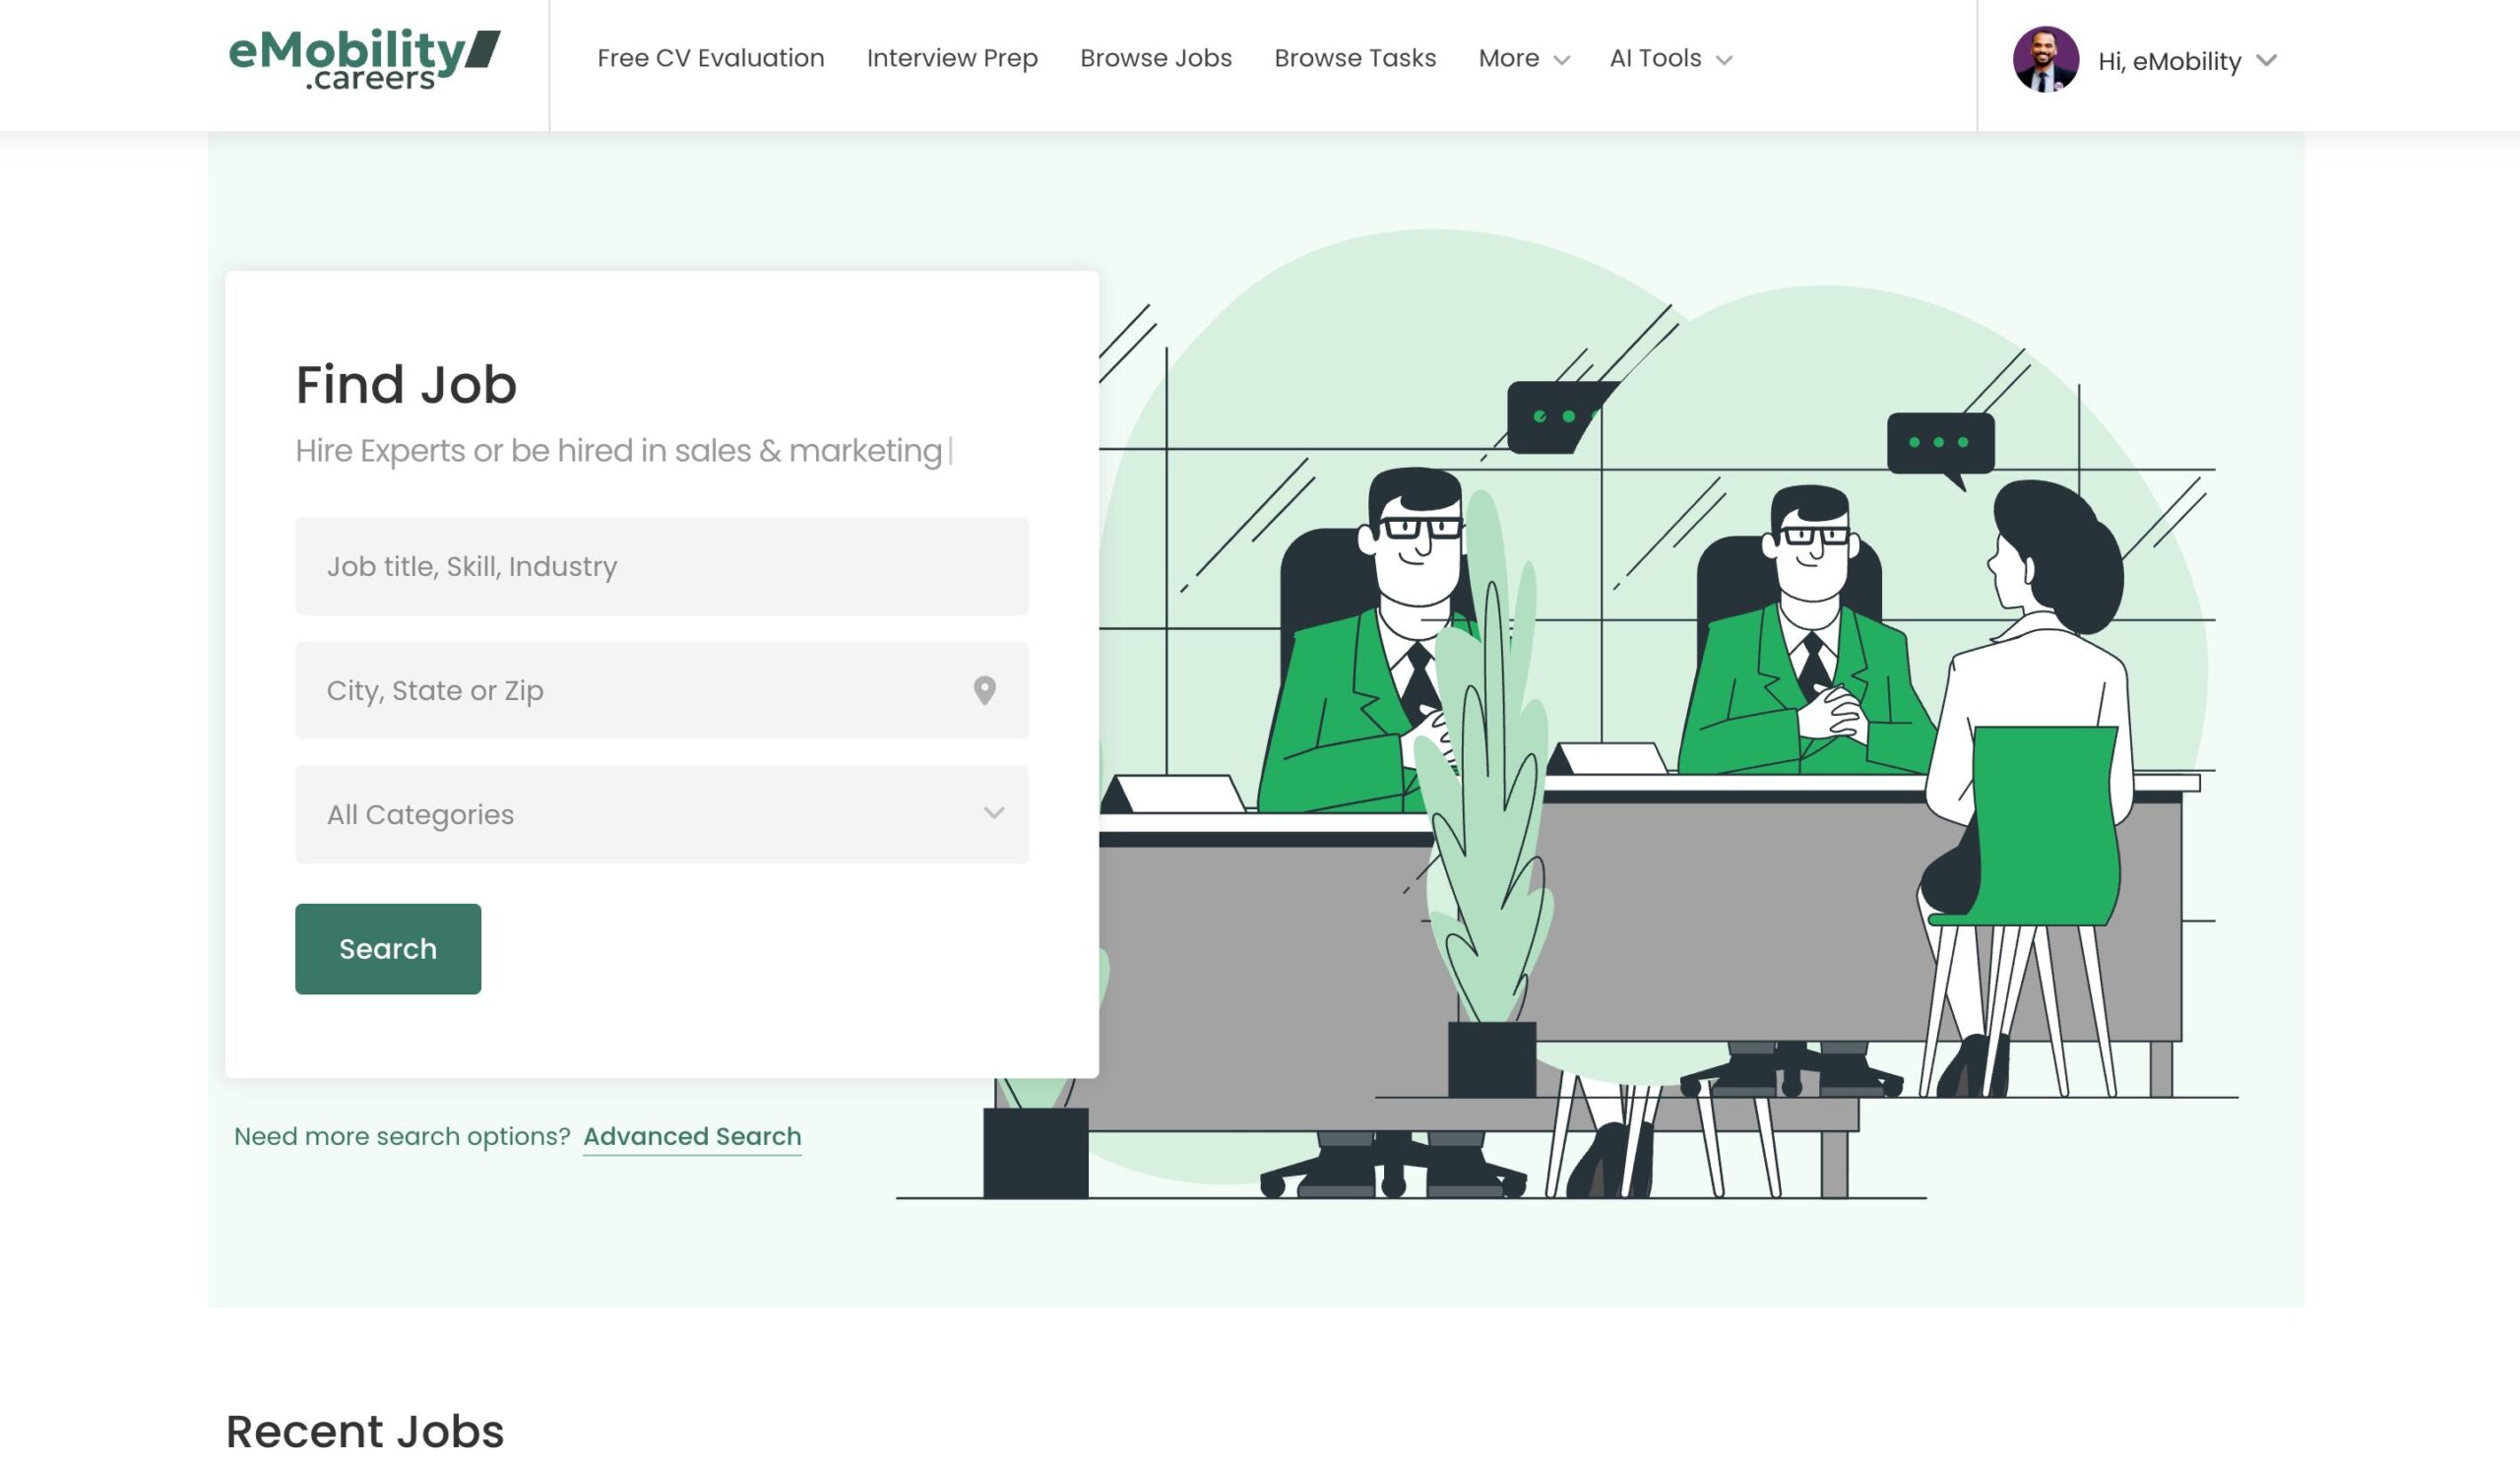Click the All Categories dropdown arrow

click(993, 813)
